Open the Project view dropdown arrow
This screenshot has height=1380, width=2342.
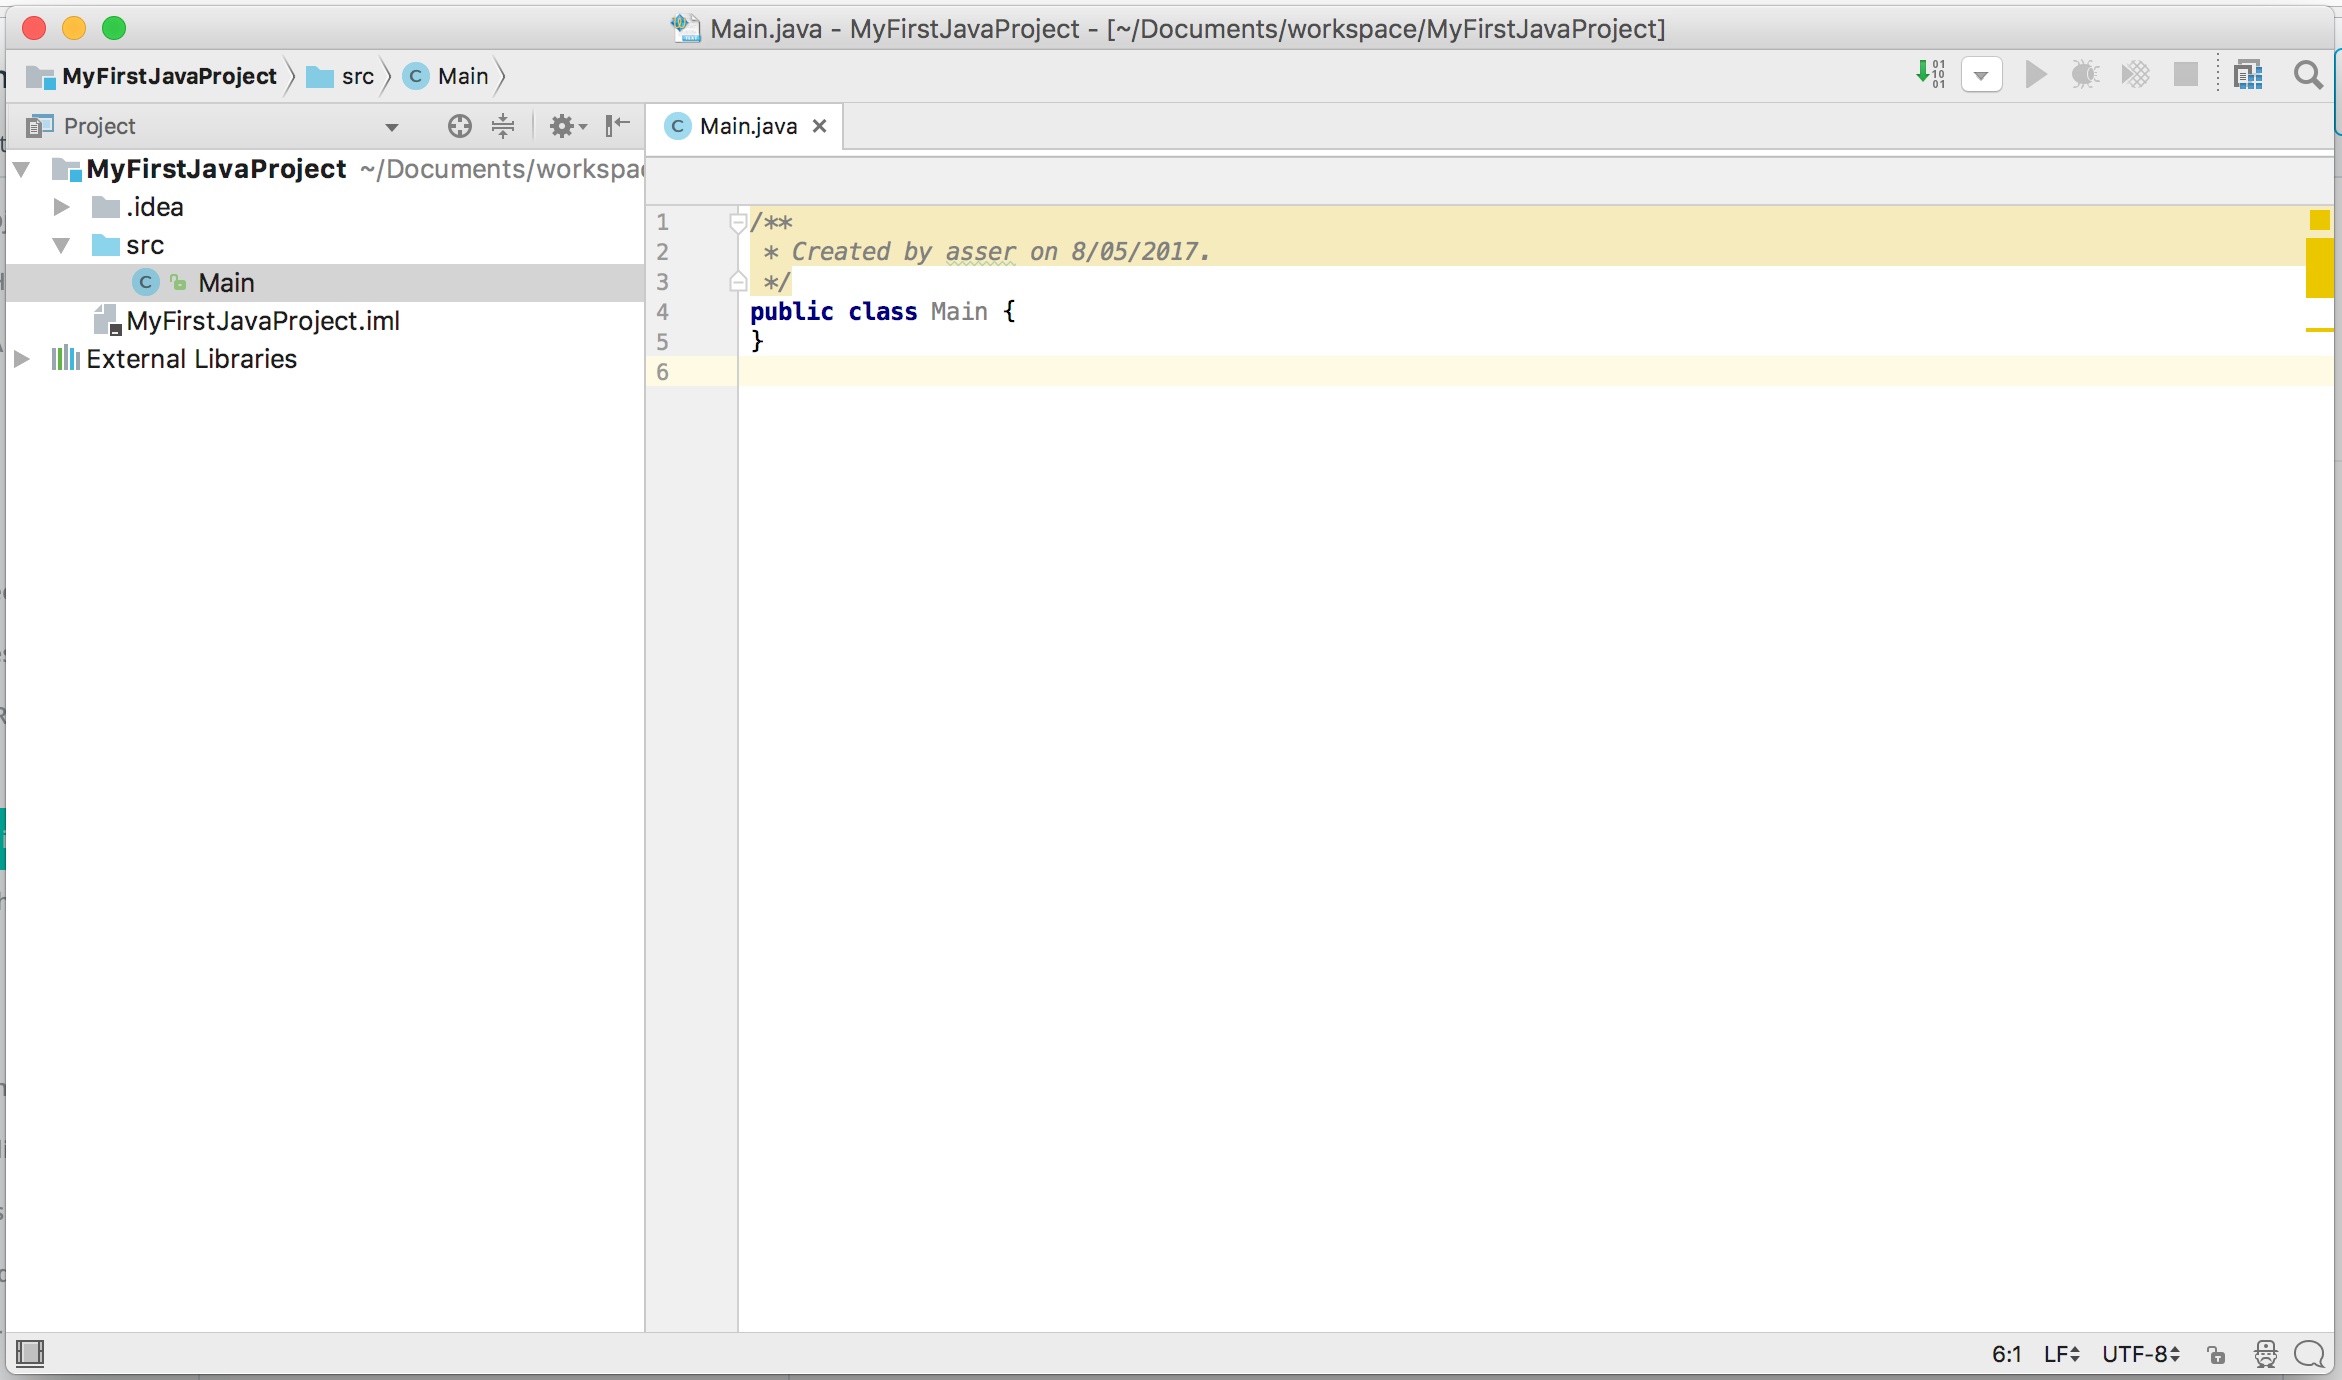coord(392,127)
